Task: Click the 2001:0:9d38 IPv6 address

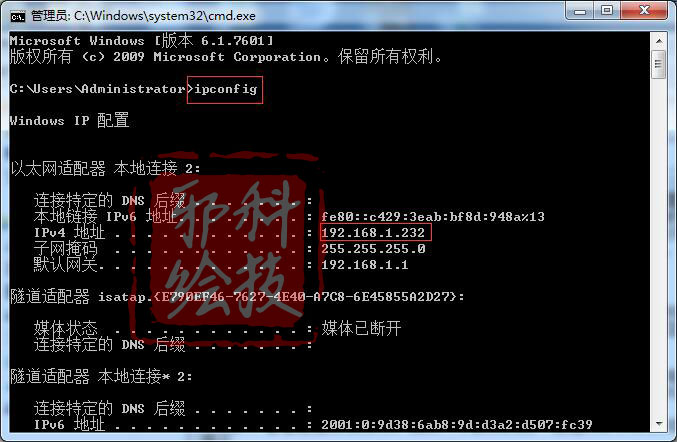Action: [x=457, y=424]
